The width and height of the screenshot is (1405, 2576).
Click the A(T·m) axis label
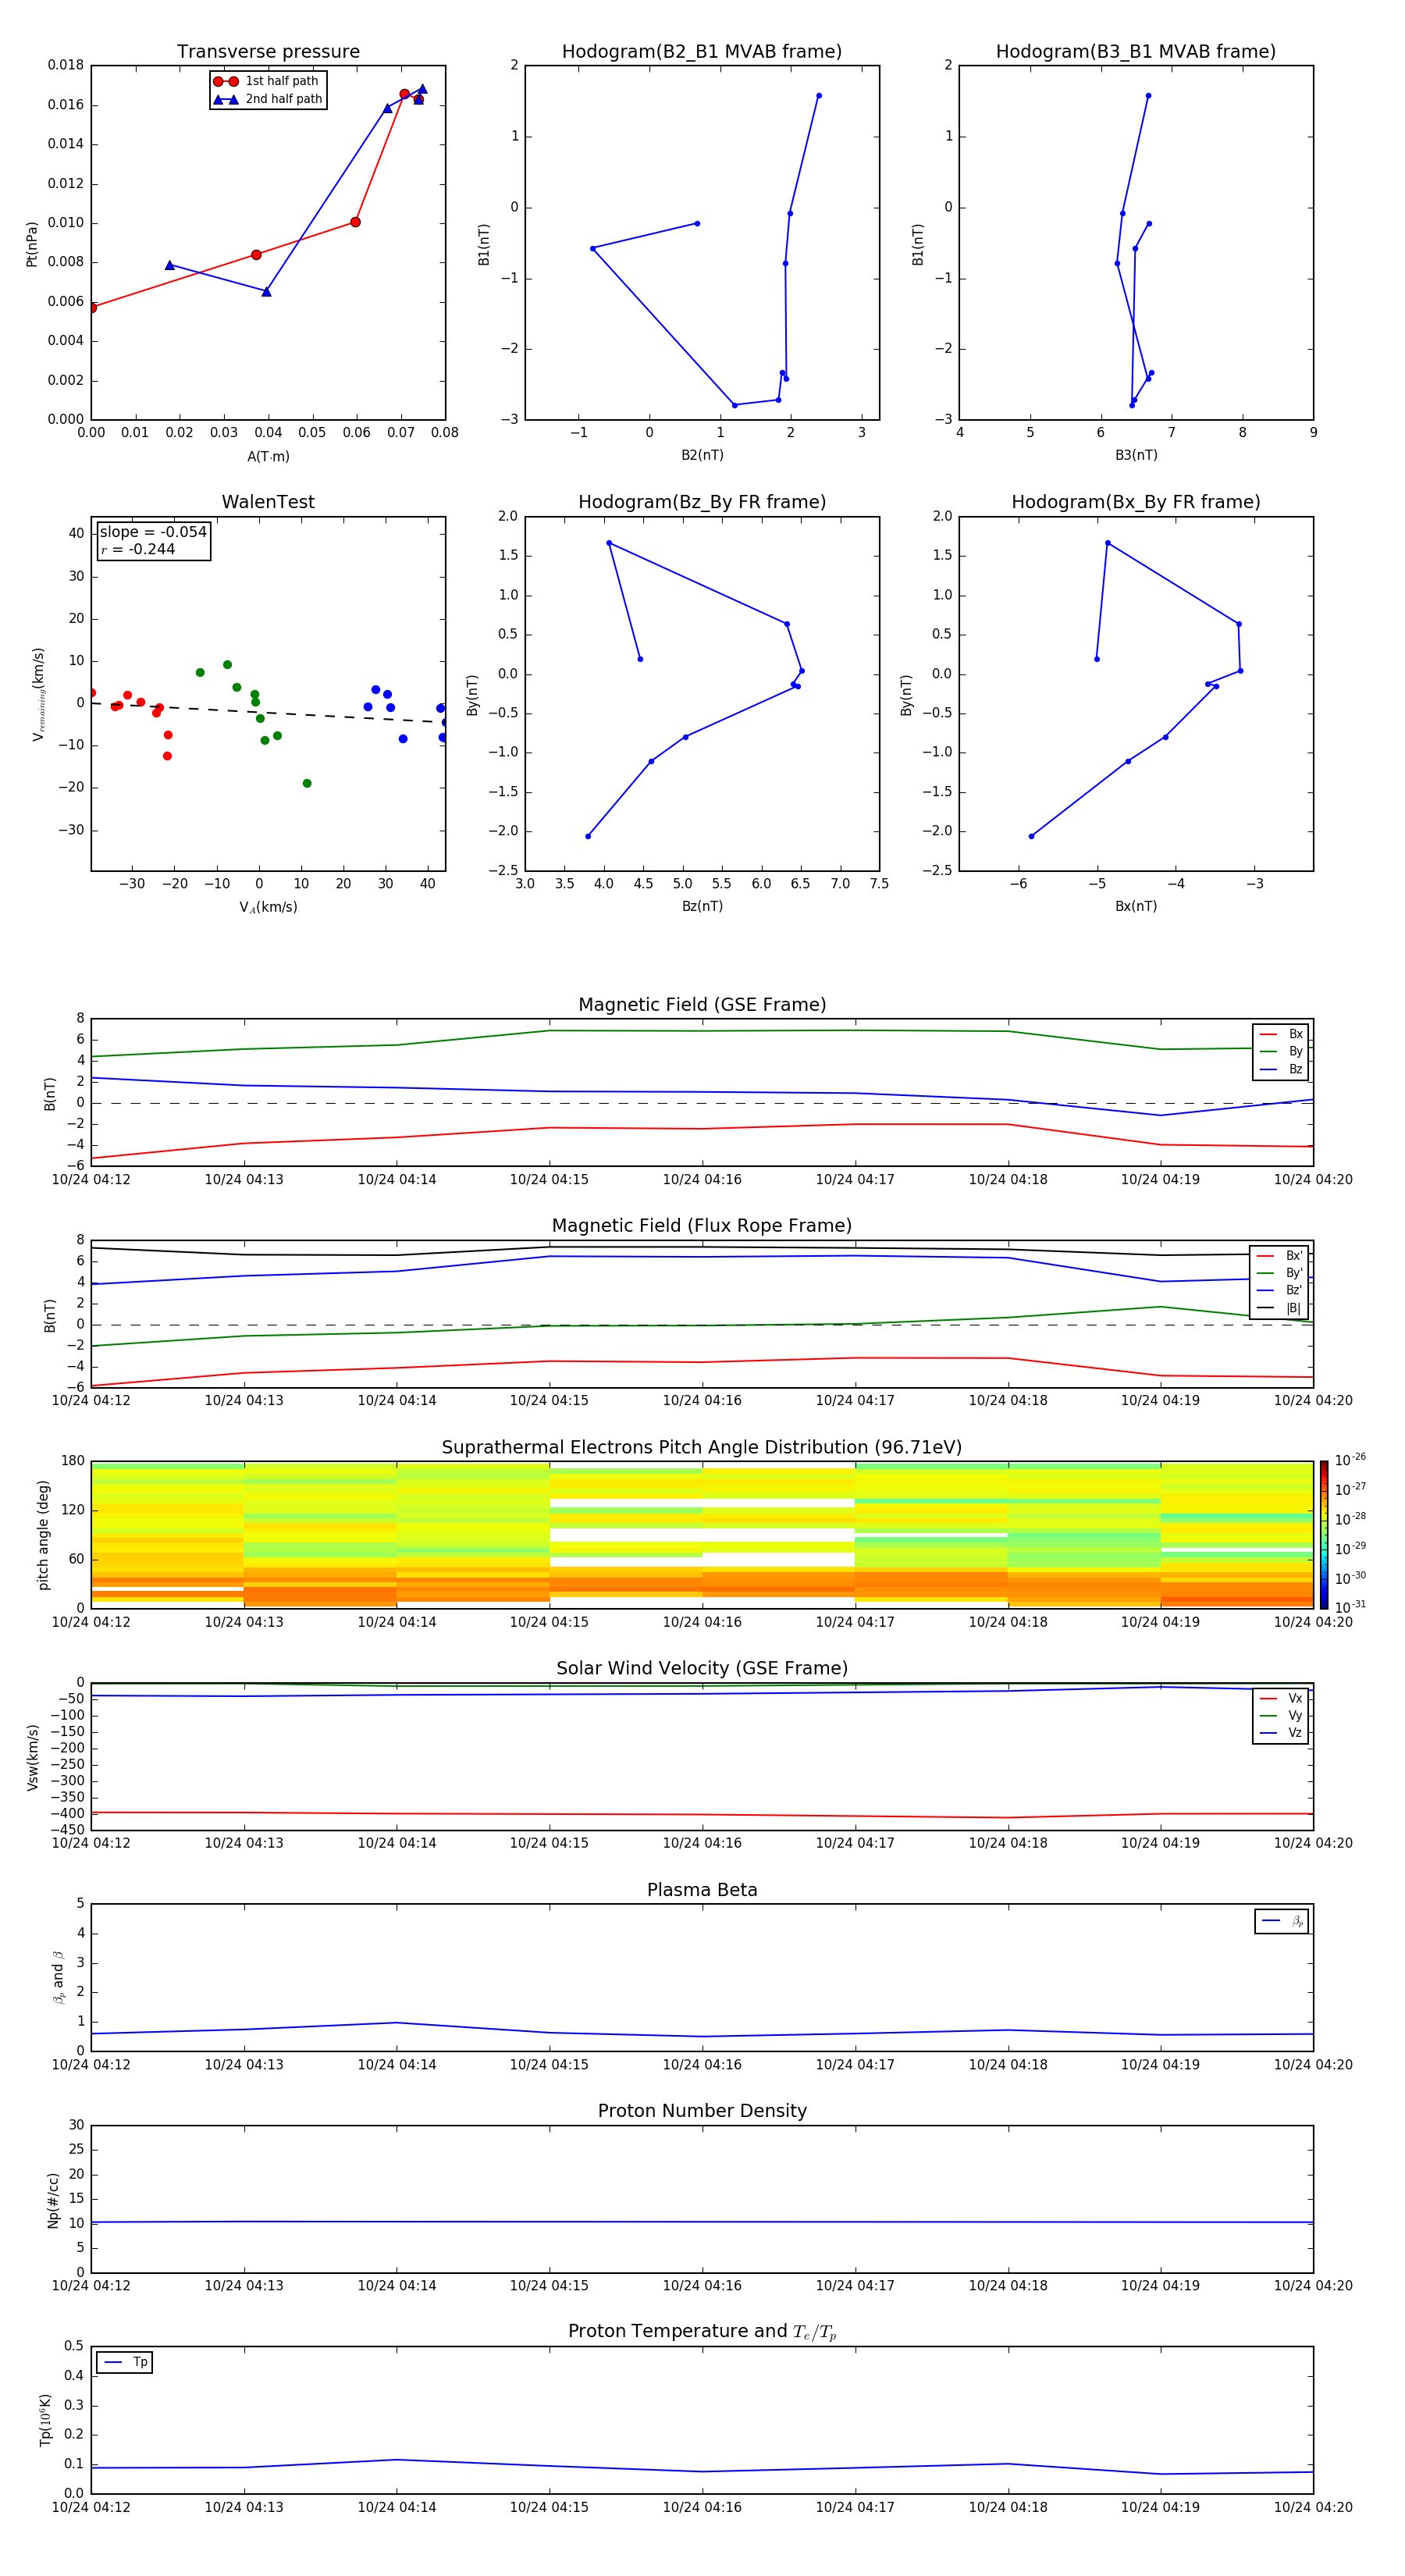[268, 457]
